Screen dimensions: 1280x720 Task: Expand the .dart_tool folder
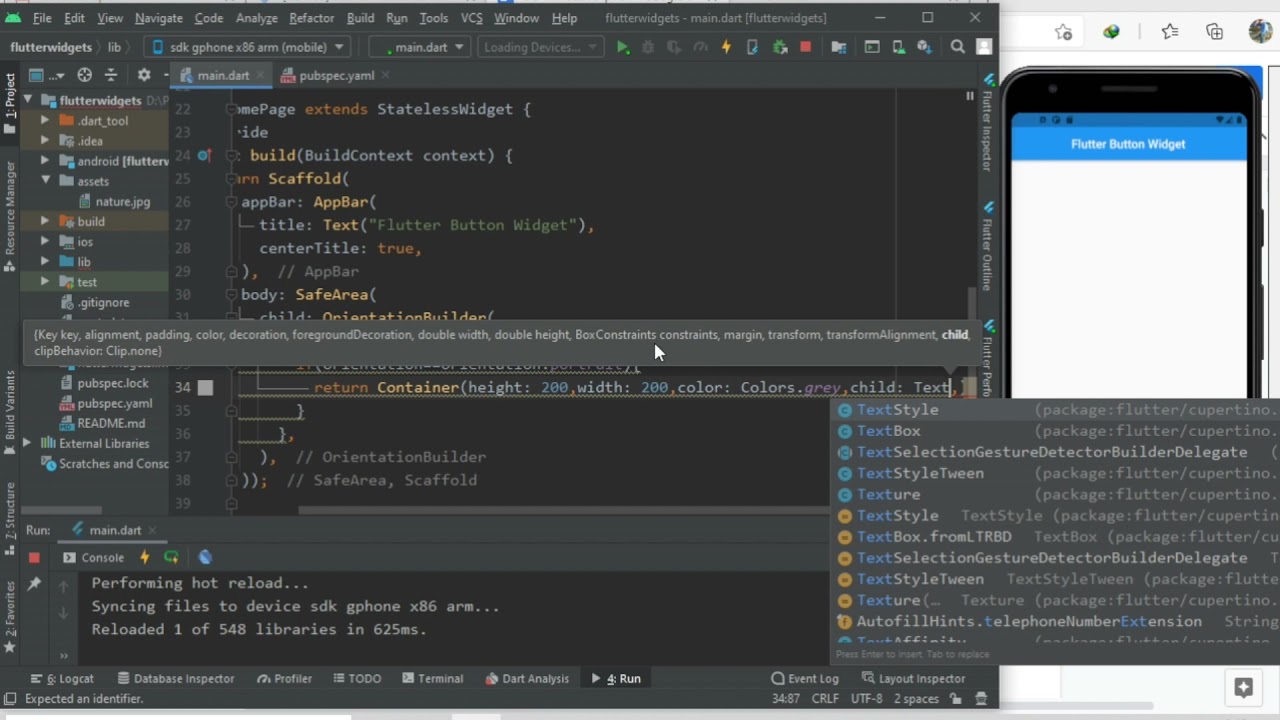(x=45, y=121)
